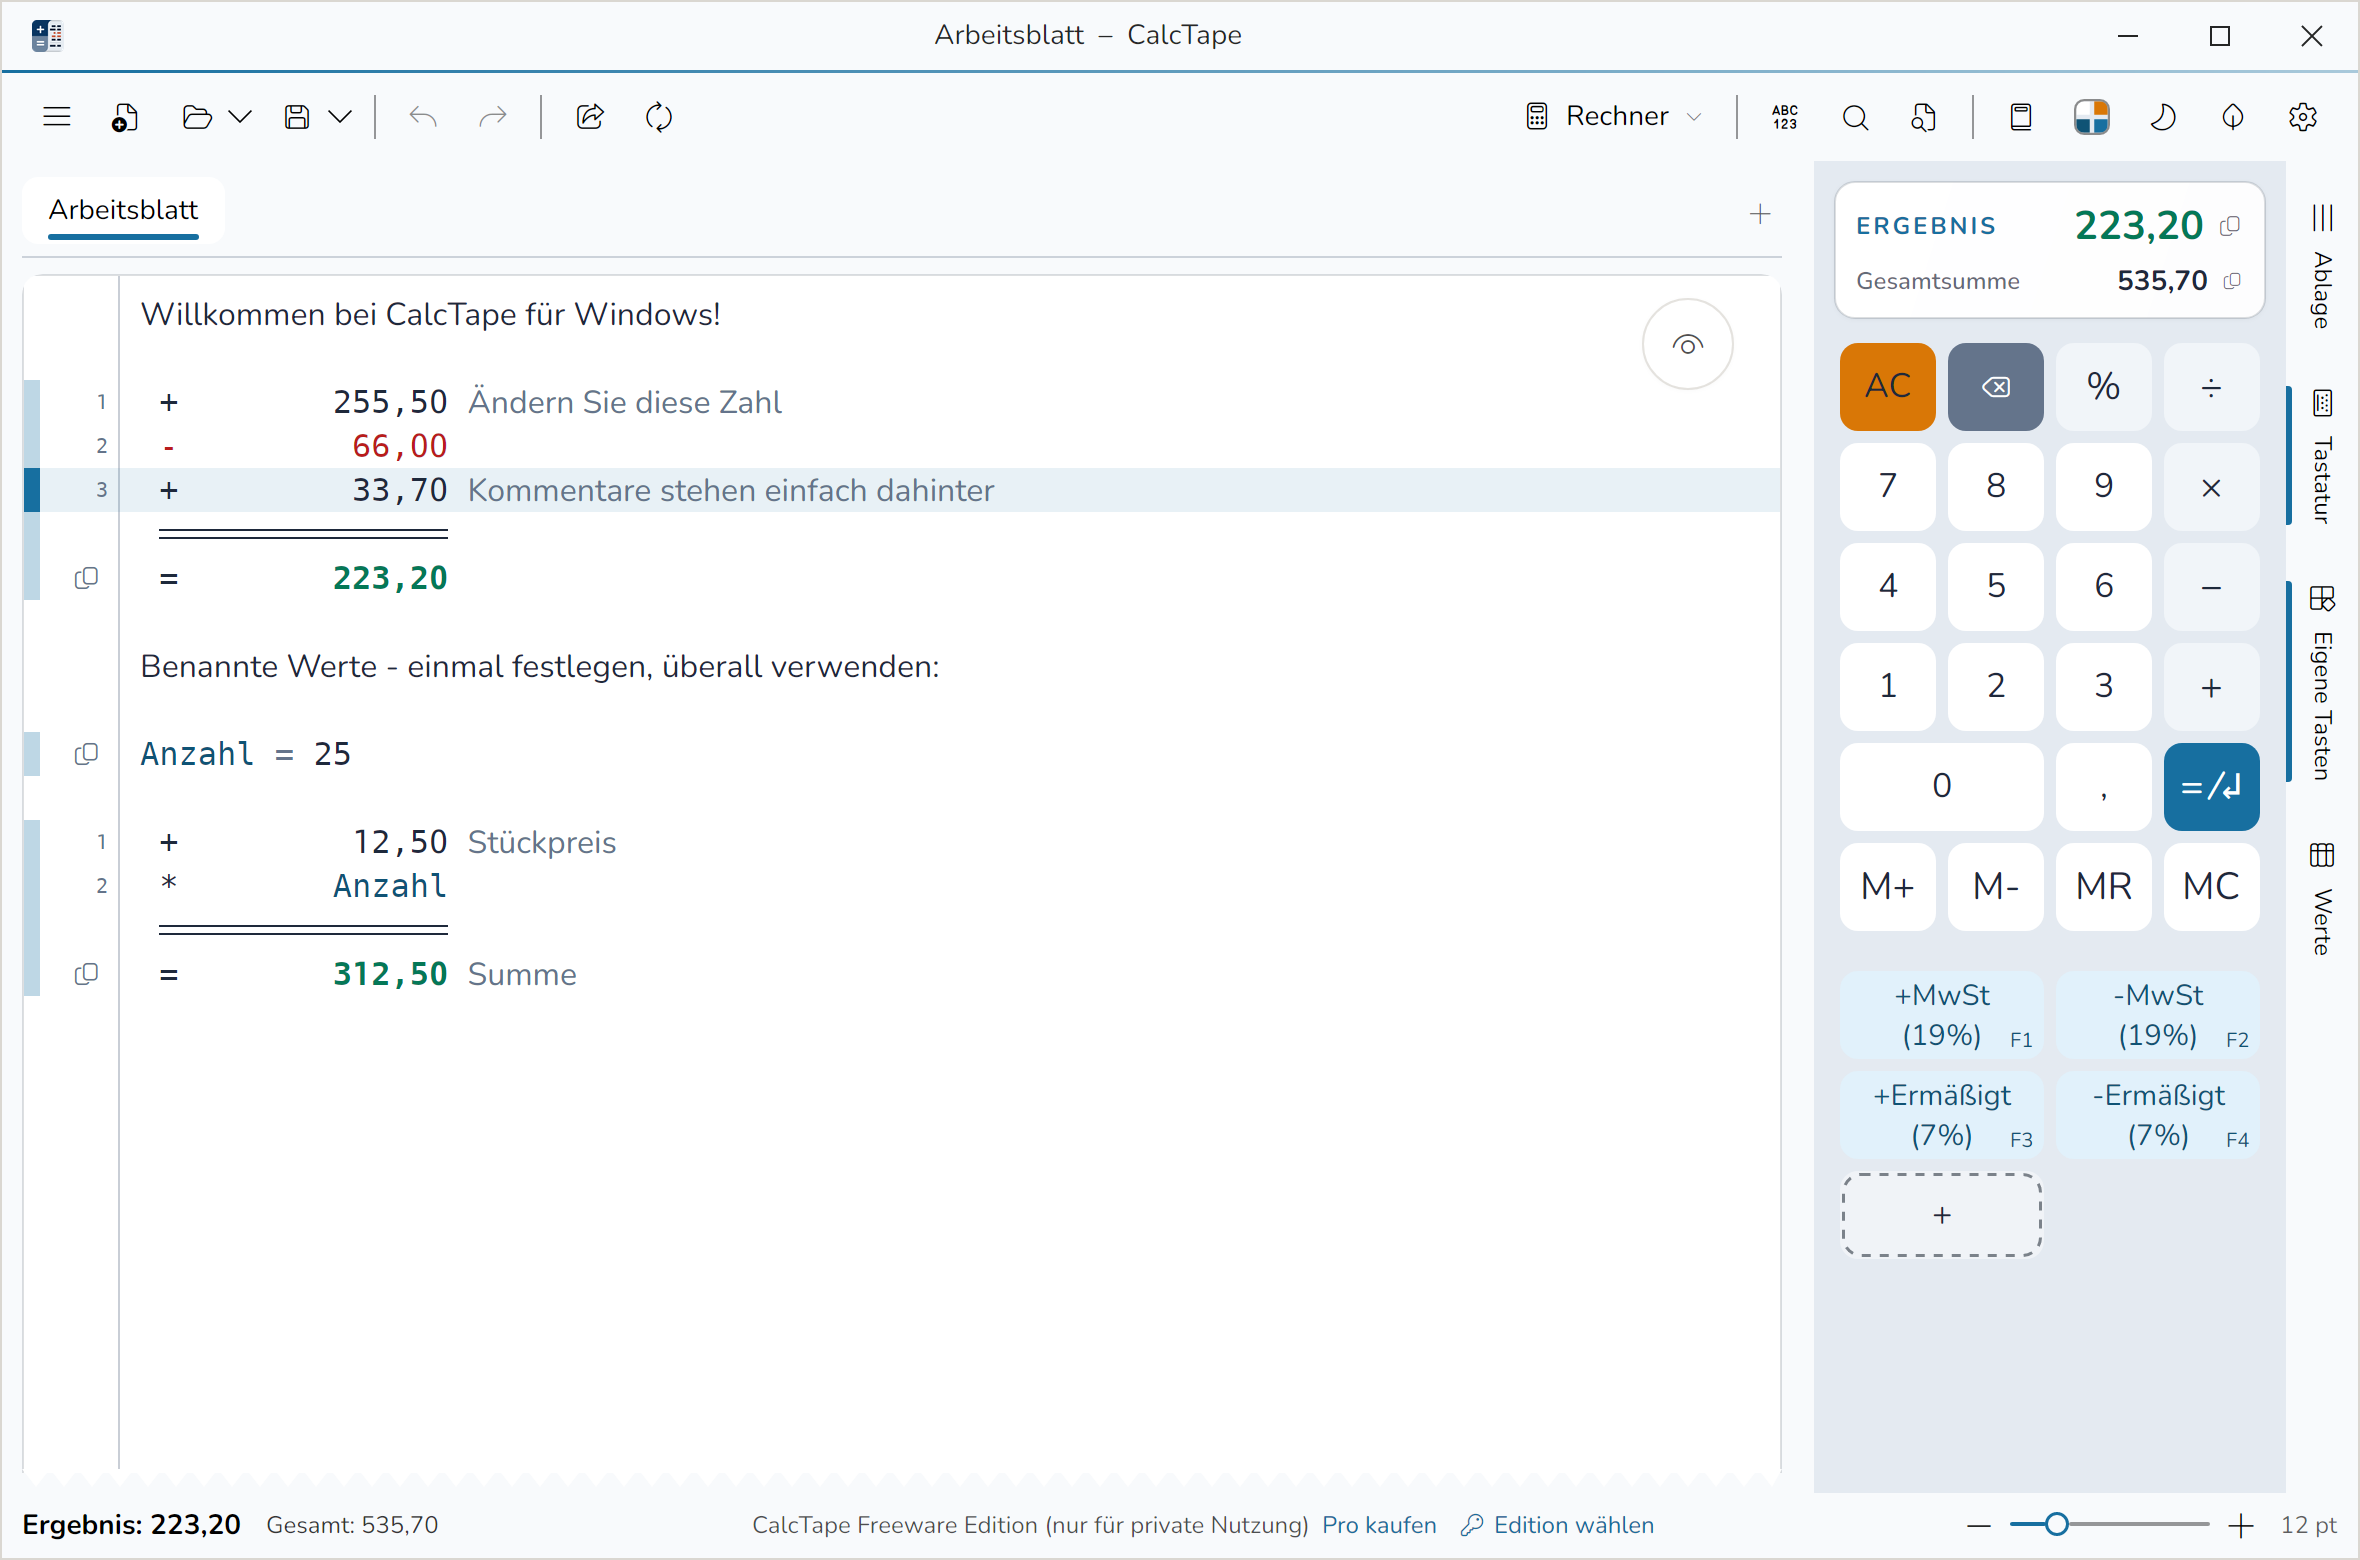Expand the save options dropdown arrow
The height and width of the screenshot is (1560, 2360).
(x=340, y=117)
